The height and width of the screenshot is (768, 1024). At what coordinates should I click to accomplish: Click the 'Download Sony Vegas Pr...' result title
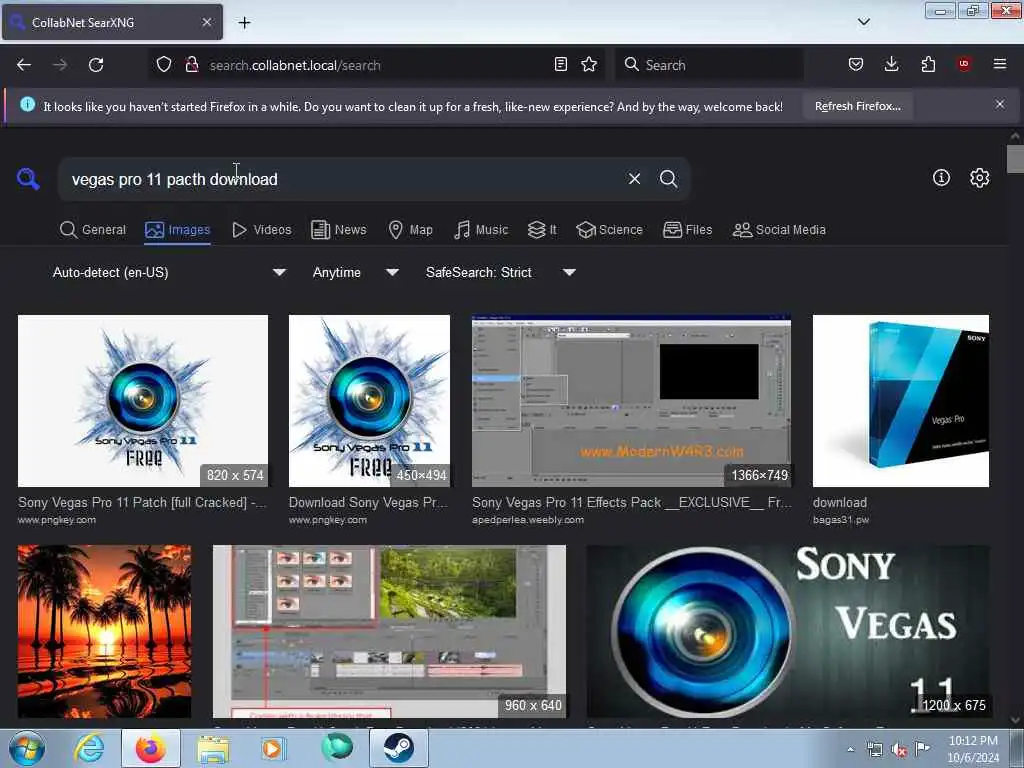click(x=368, y=502)
